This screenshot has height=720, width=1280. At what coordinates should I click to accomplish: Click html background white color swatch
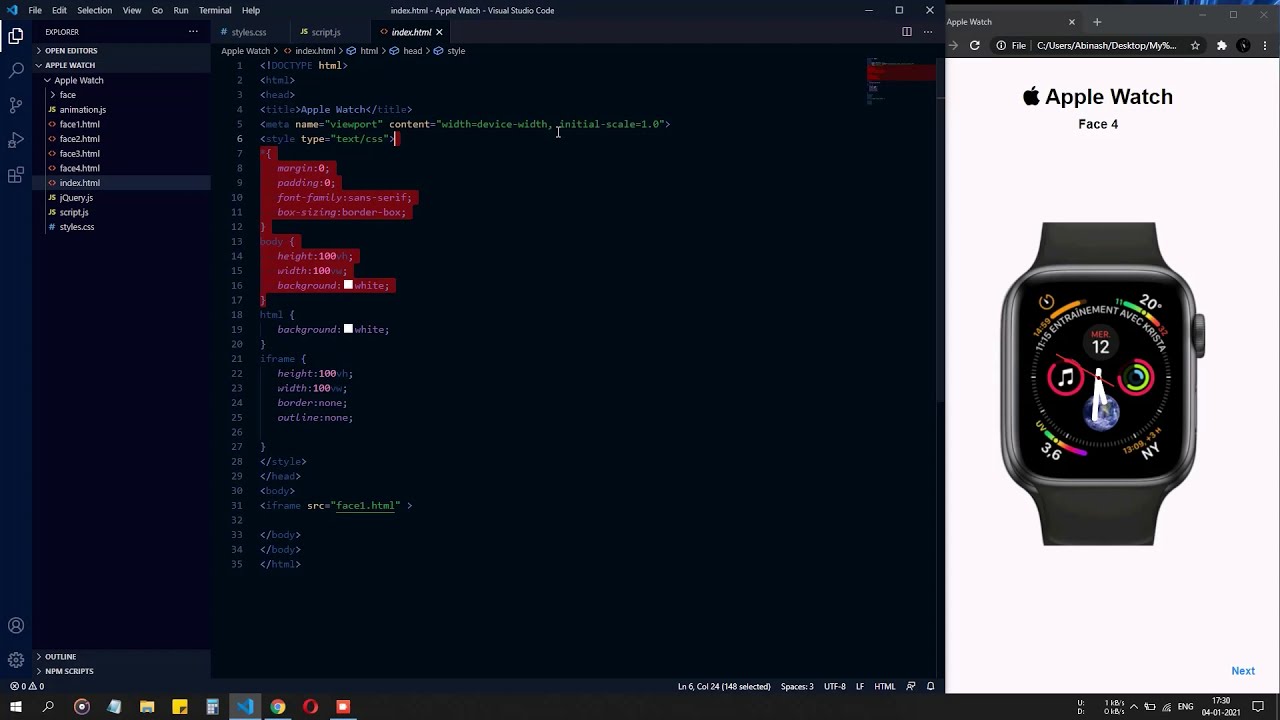(348, 329)
